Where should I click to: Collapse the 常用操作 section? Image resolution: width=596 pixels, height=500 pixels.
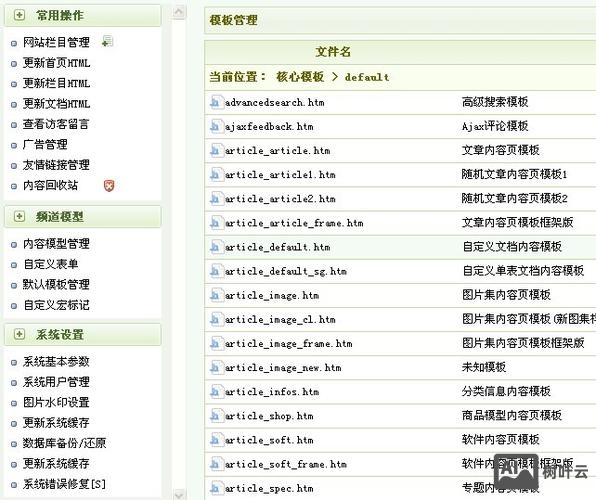19,15
